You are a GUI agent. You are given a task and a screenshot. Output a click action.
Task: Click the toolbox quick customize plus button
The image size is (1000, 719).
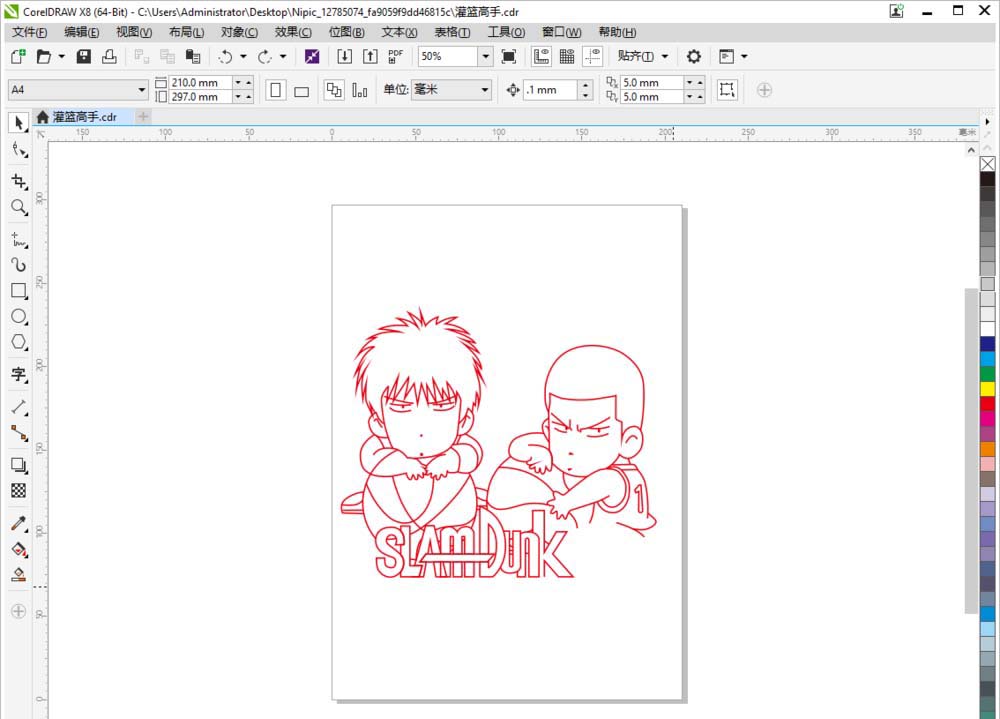[x=18, y=611]
